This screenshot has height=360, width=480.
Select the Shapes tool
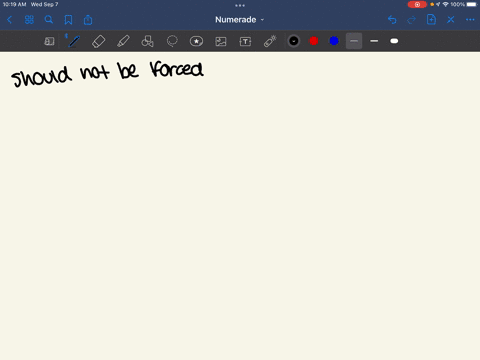[147, 41]
